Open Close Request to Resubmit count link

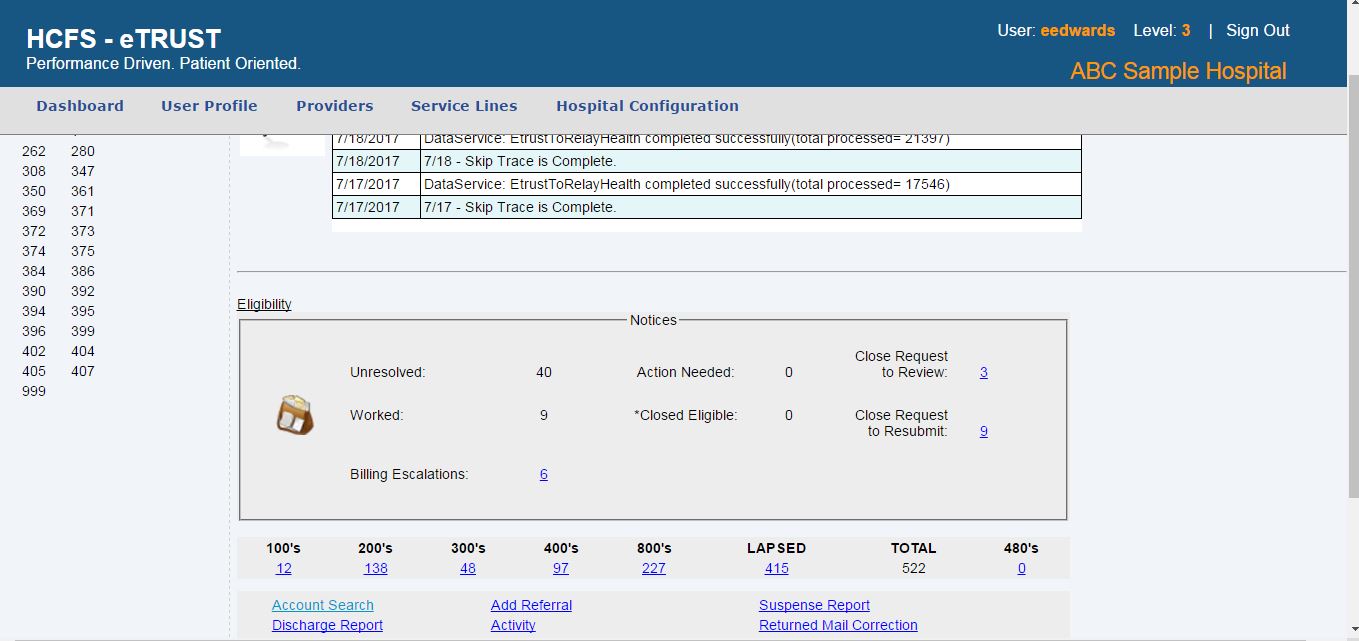[983, 431]
